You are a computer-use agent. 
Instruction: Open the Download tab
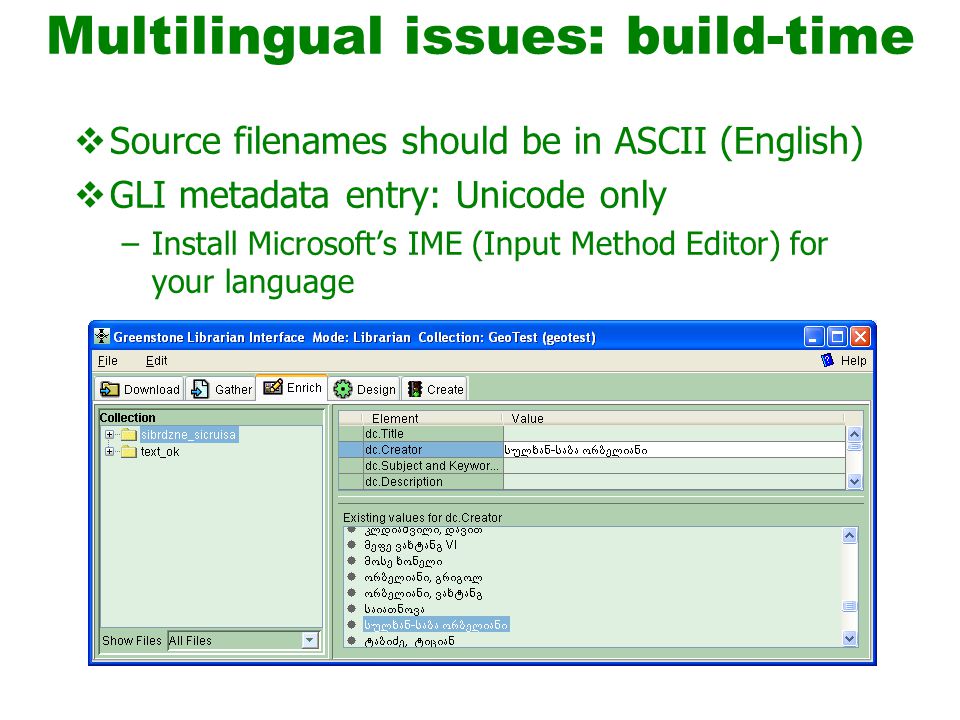coord(140,389)
